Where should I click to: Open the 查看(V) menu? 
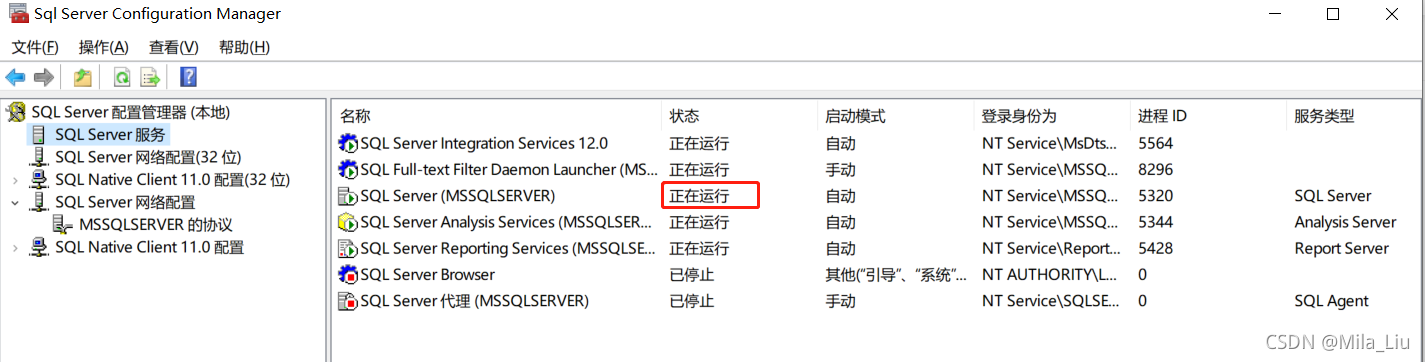[174, 47]
